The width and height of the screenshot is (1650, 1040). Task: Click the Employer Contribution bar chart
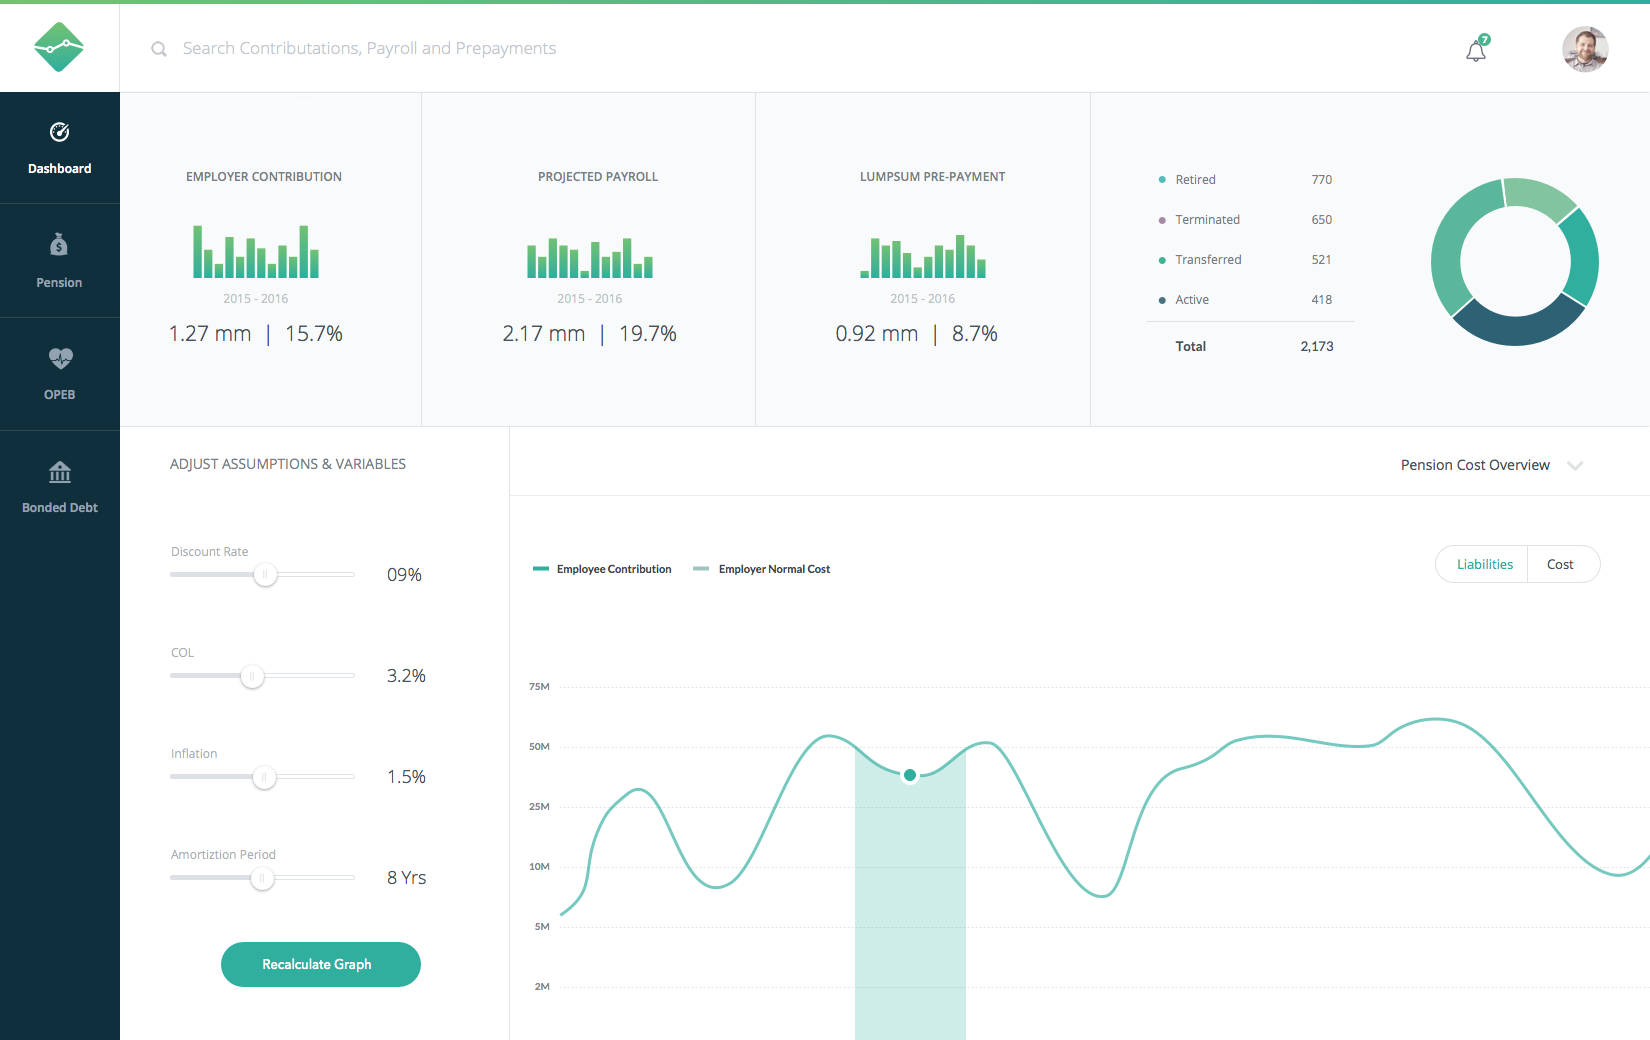pyautogui.click(x=256, y=251)
